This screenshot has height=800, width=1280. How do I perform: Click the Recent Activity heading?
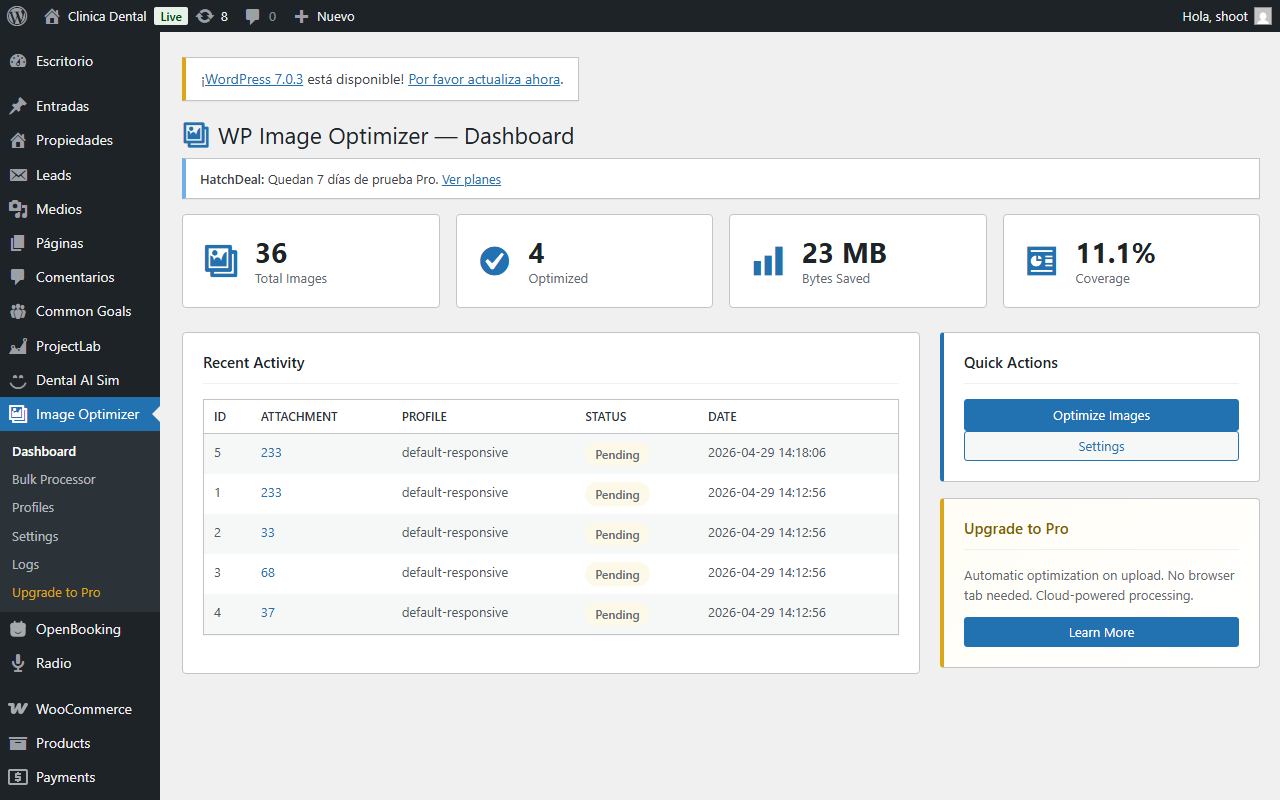(254, 363)
